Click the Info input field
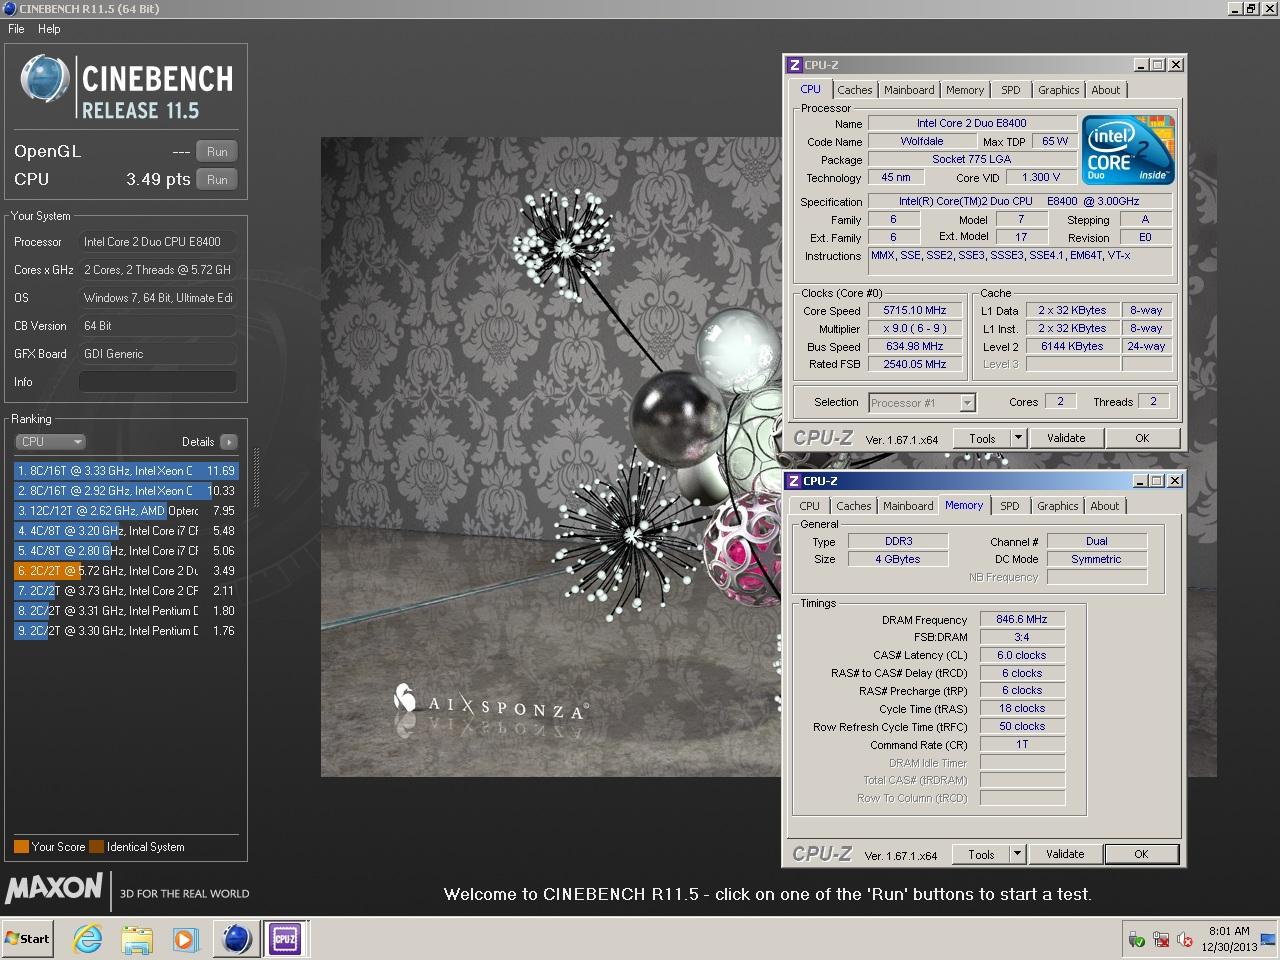The height and width of the screenshot is (960, 1280). (x=158, y=382)
